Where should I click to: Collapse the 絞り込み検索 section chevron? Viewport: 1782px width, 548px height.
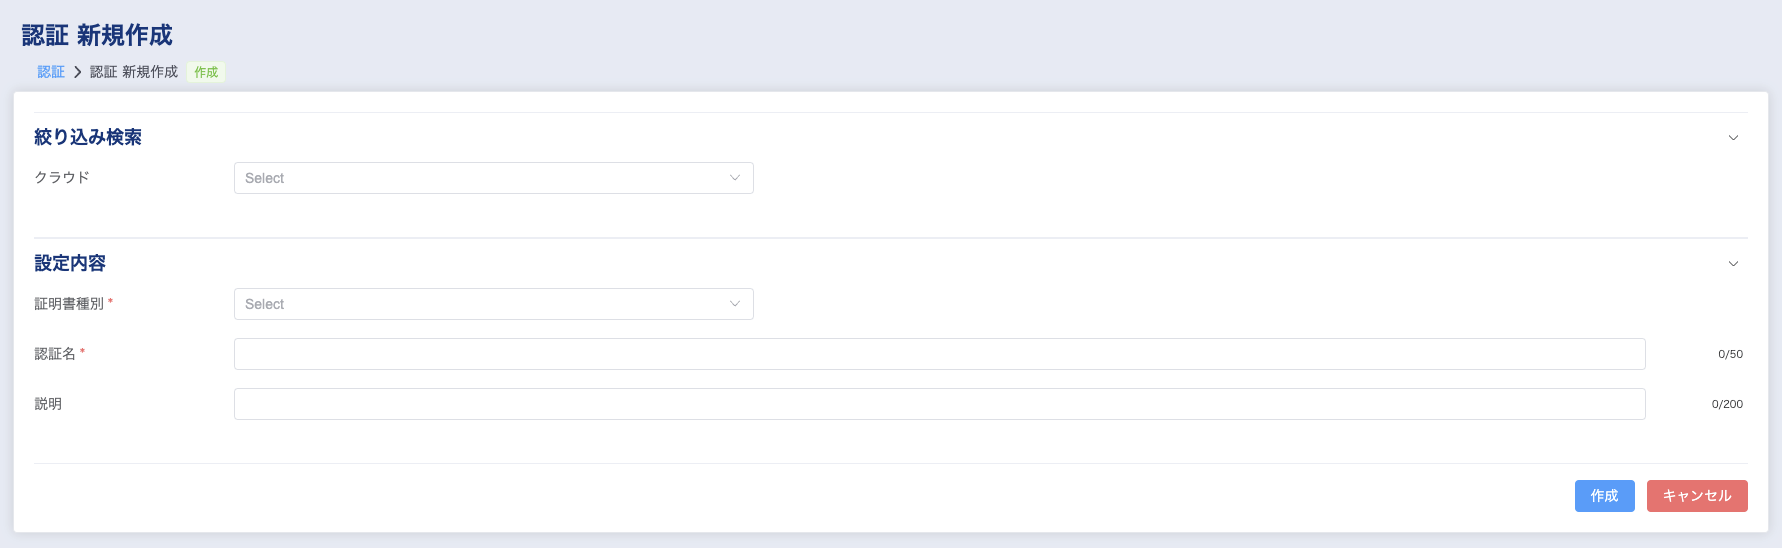coord(1733,138)
